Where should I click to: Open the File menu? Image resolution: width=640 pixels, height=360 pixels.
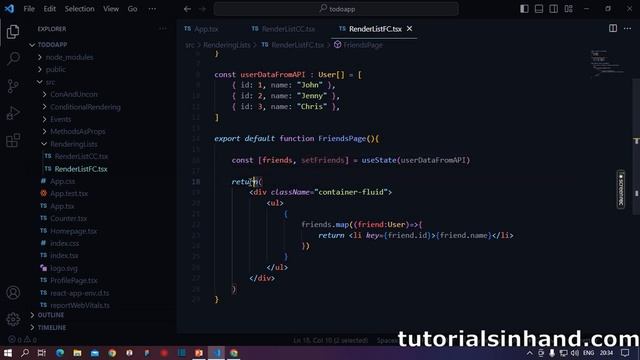(29, 9)
